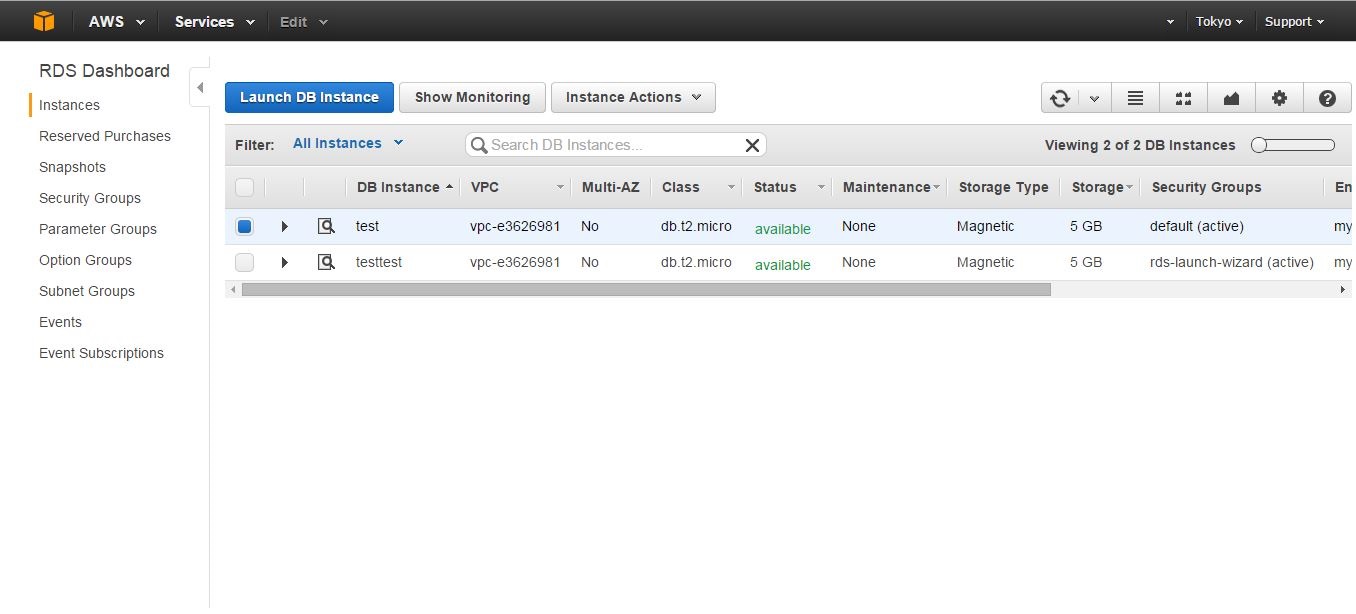Open the help question mark icon
This screenshot has width=1356, height=614.
[x=1327, y=98]
